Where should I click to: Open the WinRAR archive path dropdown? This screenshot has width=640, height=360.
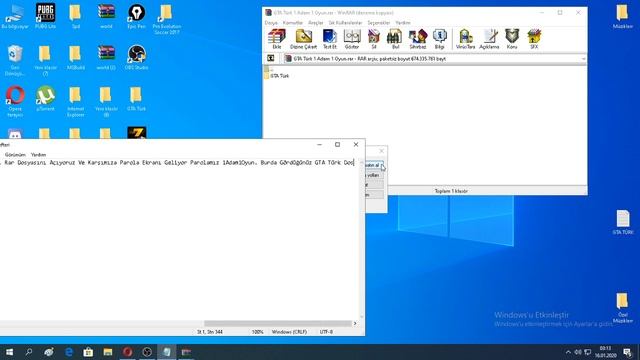coord(583,59)
